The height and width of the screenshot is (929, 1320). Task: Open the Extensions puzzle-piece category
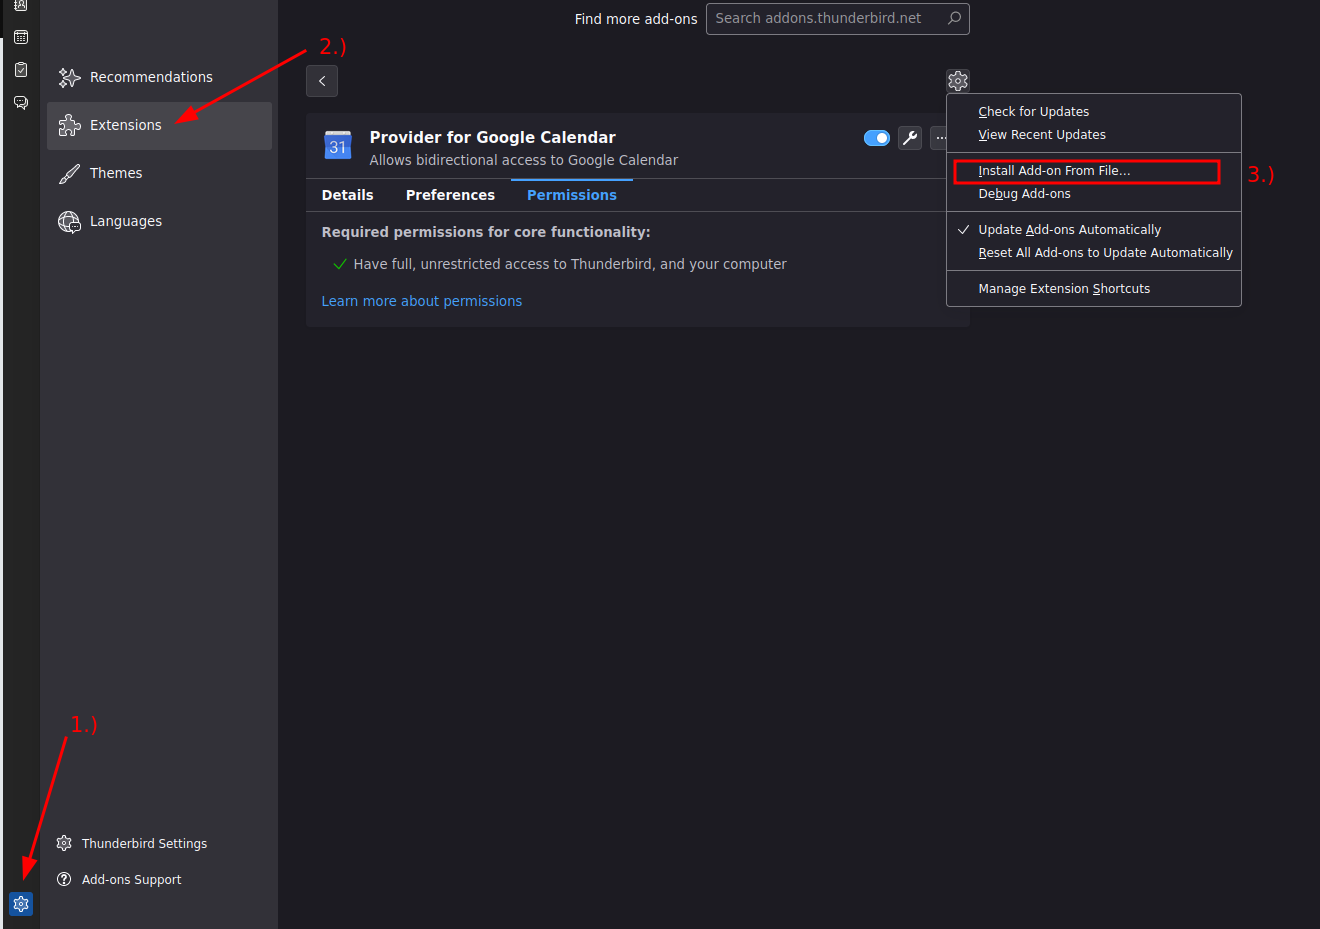coord(159,126)
